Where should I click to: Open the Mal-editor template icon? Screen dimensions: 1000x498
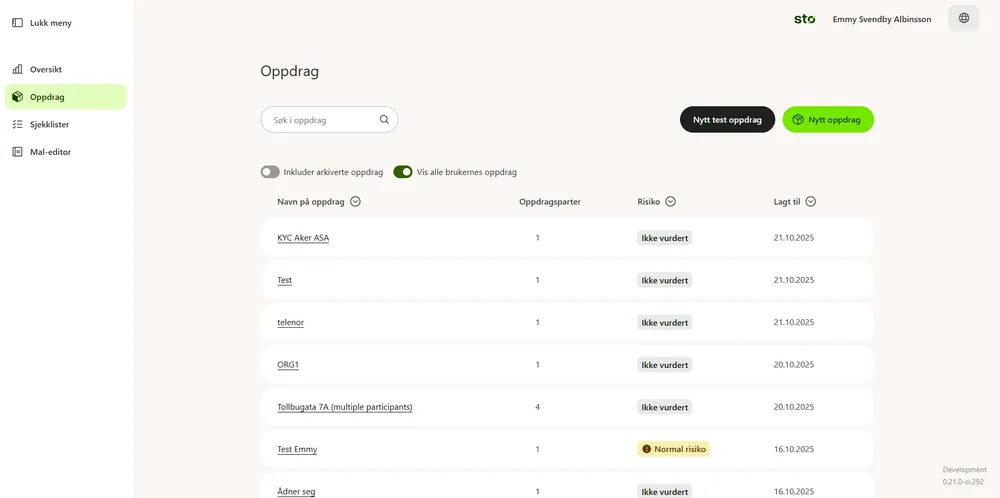tap(17, 152)
